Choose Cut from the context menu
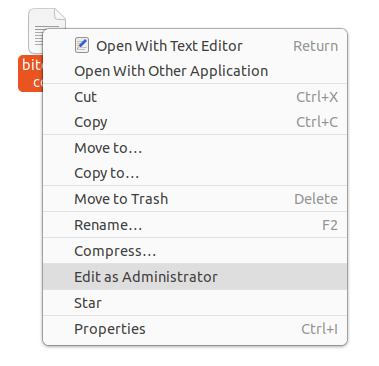The image size is (379, 366). 195,97
